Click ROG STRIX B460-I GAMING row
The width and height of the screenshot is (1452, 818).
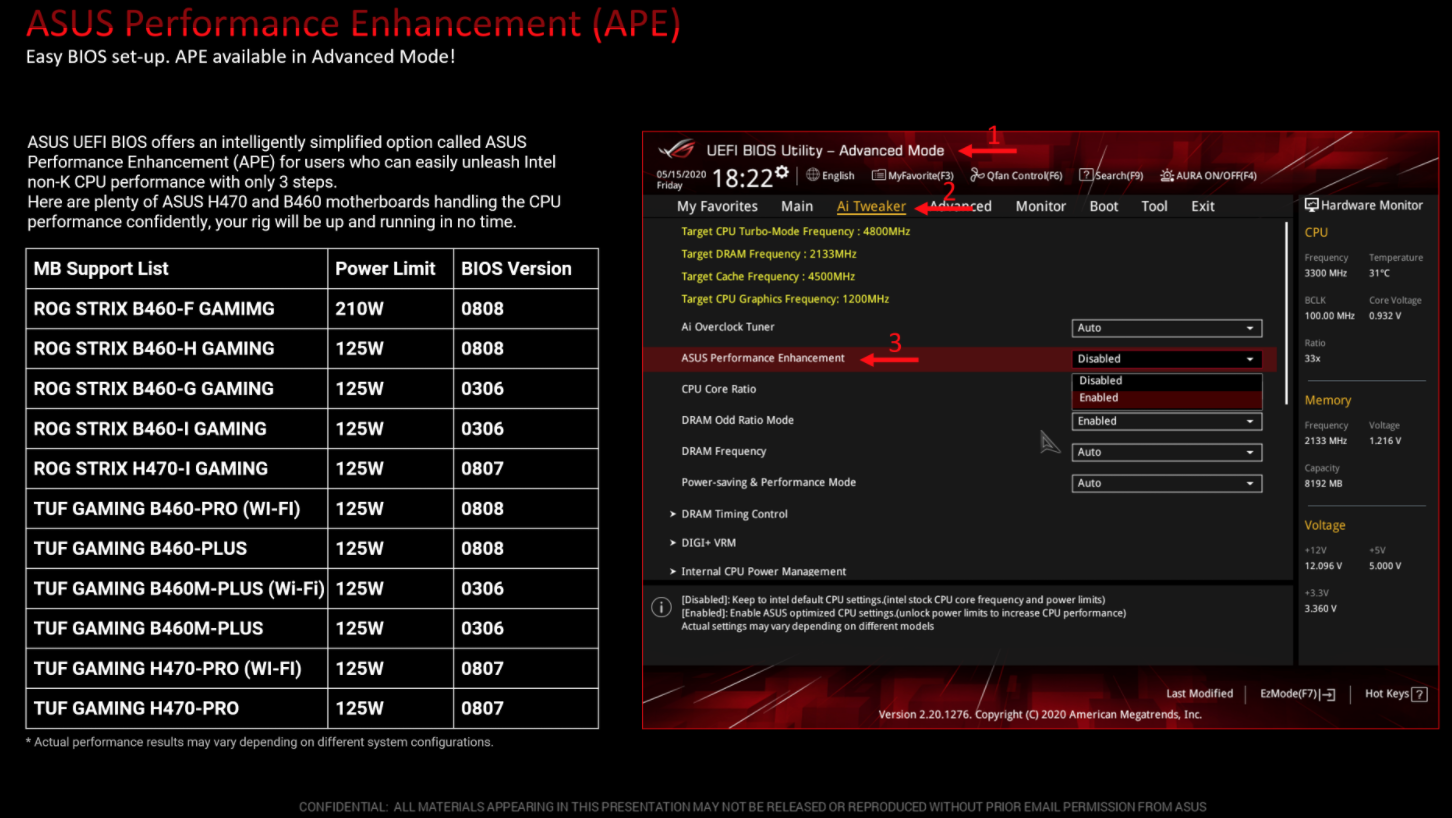(312, 429)
